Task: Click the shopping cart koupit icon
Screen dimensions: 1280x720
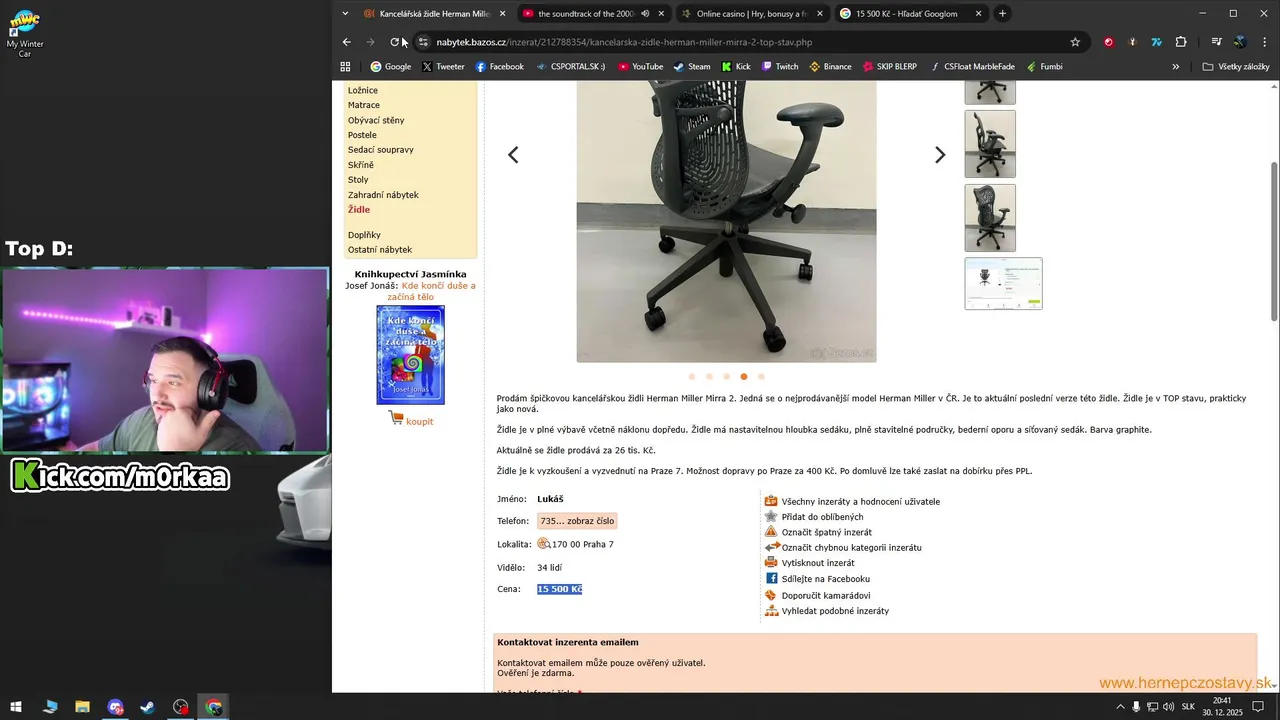Action: coord(395,420)
